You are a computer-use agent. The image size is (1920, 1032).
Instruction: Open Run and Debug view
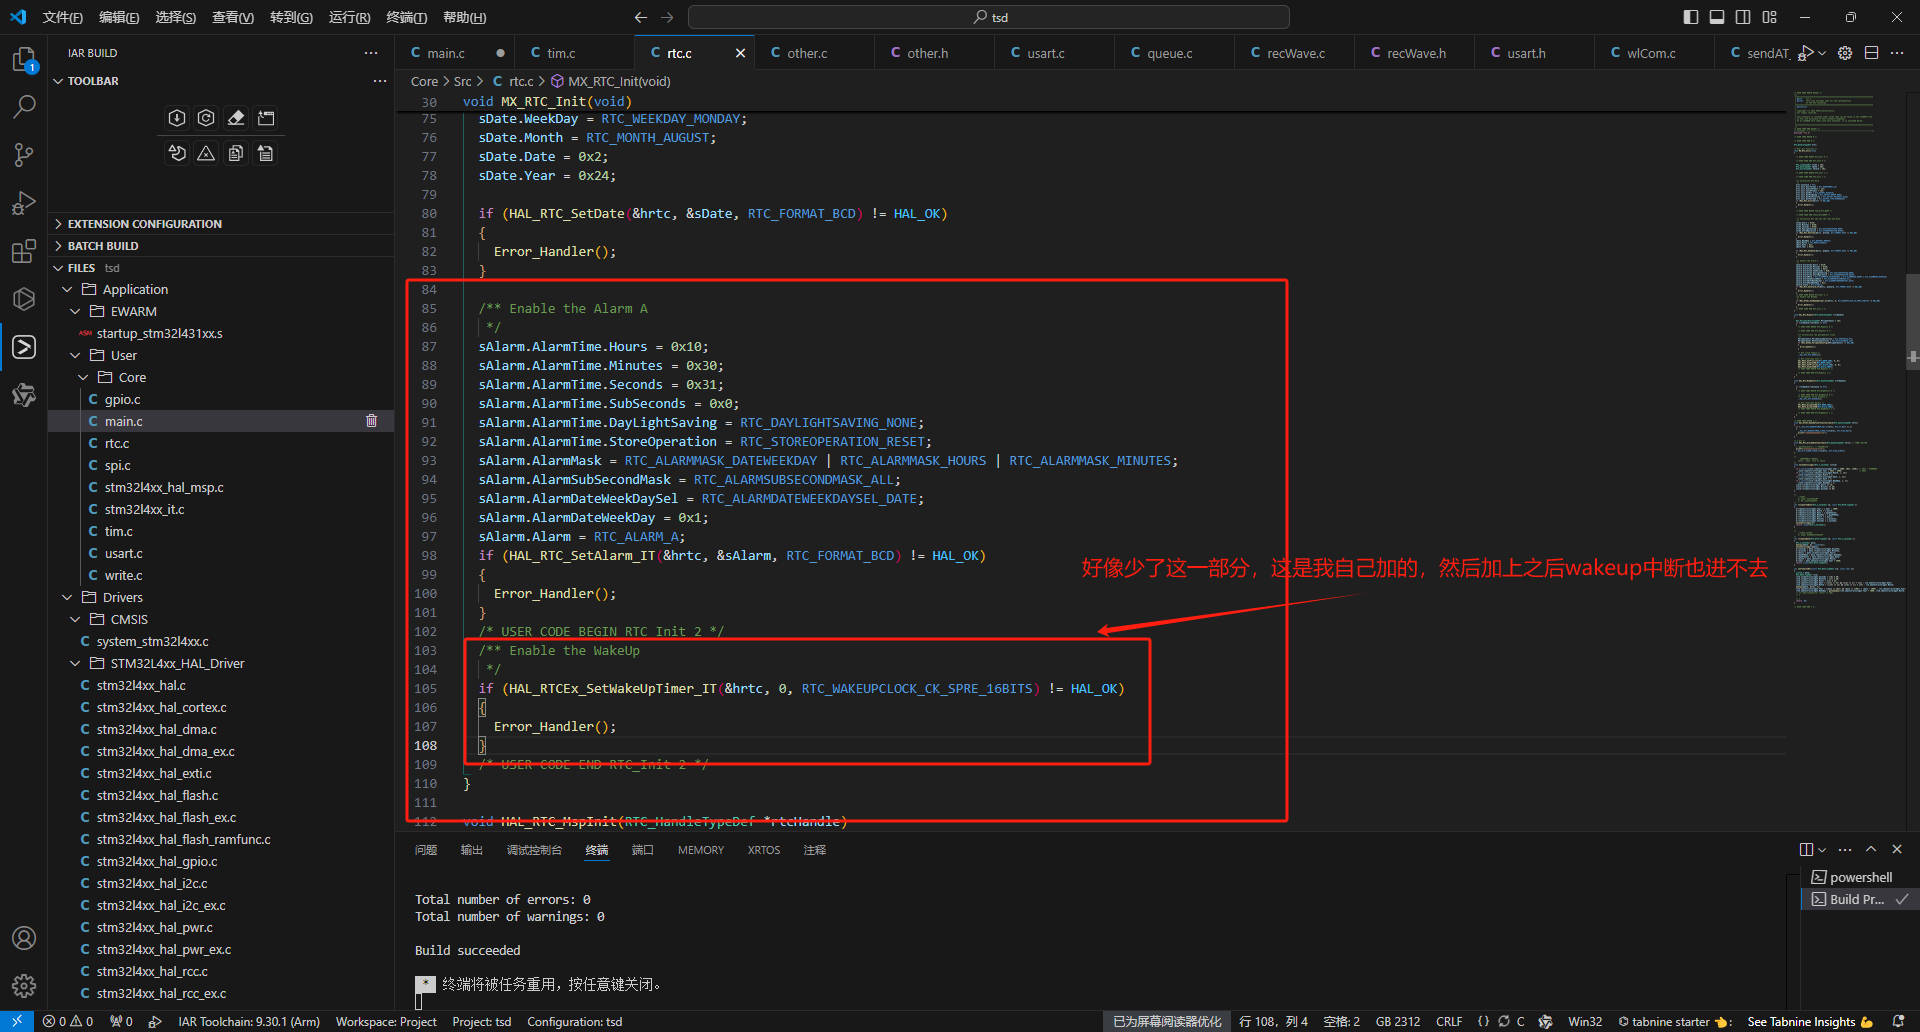pyautogui.click(x=24, y=202)
